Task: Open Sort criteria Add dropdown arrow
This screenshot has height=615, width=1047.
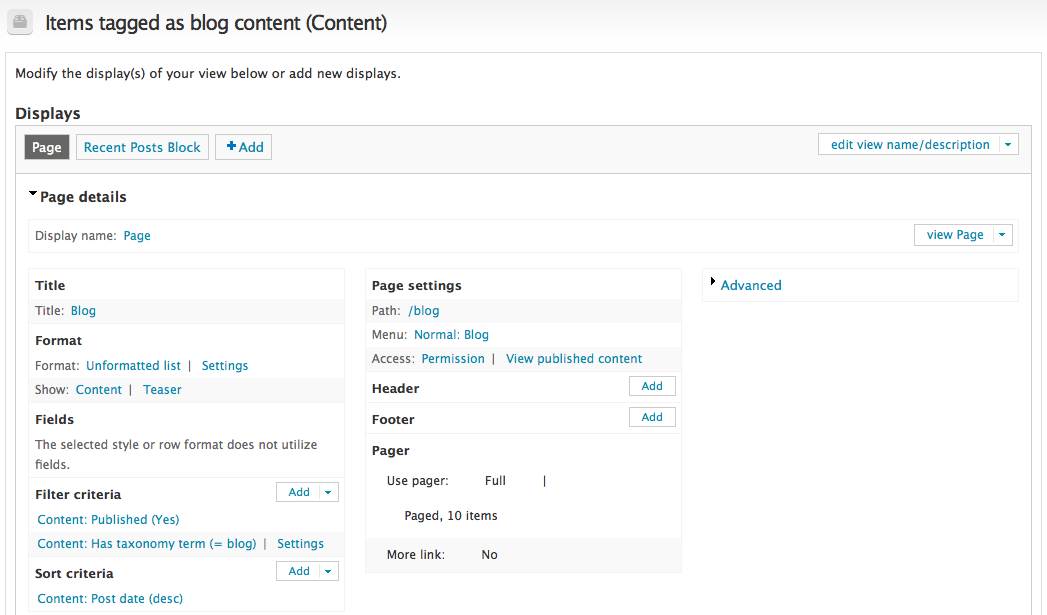Action: tap(329, 571)
